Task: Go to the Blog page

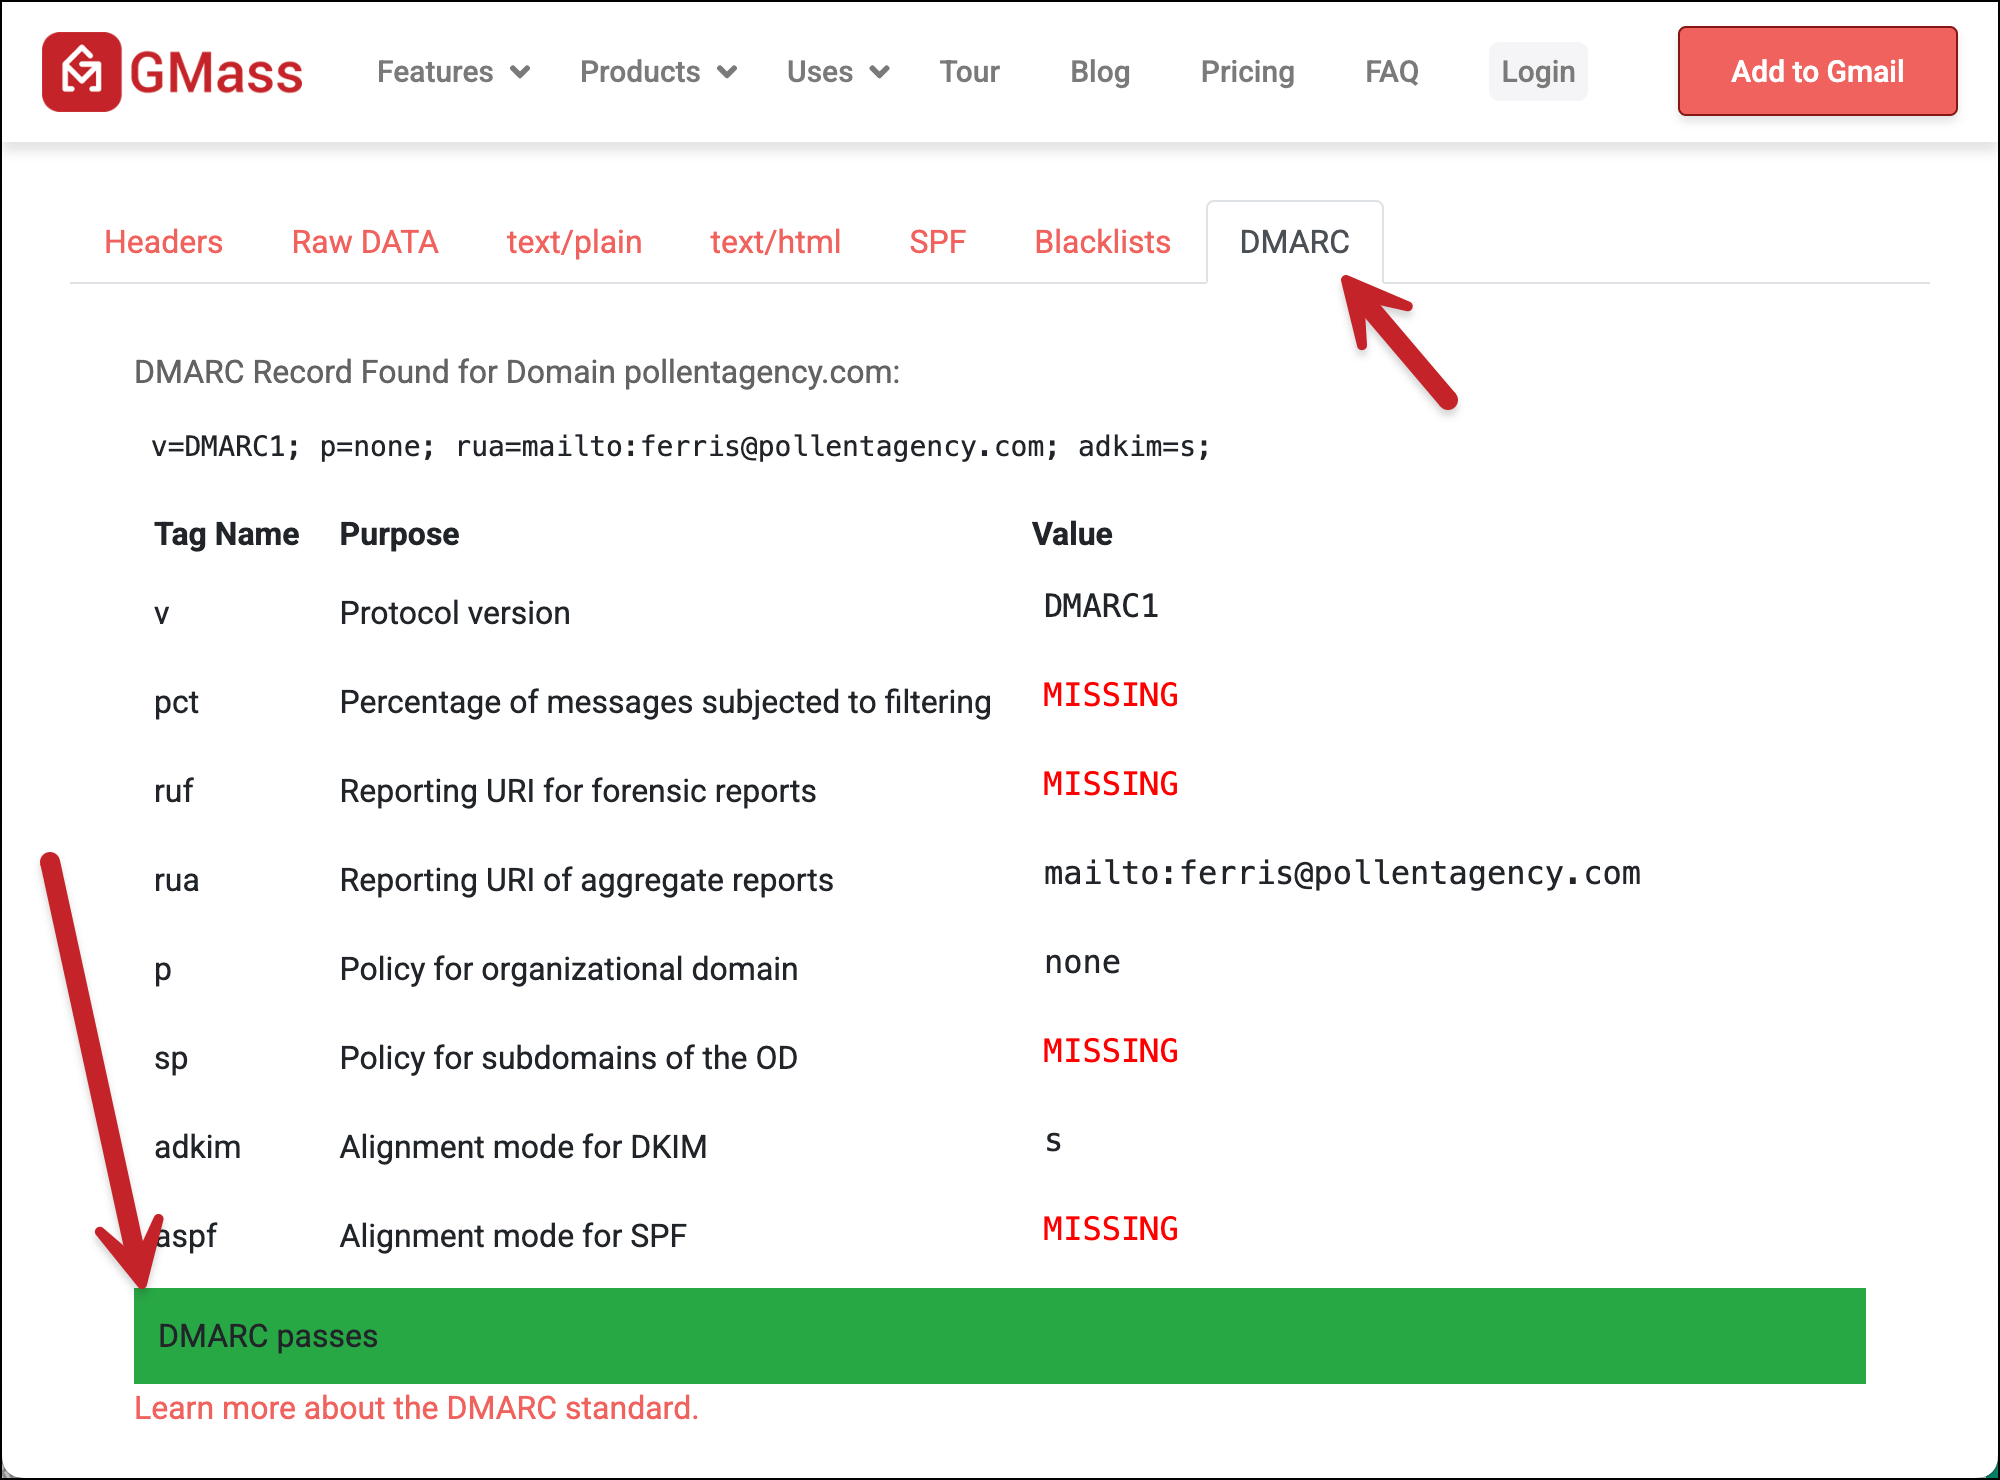Action: (x=1099, y=72)
